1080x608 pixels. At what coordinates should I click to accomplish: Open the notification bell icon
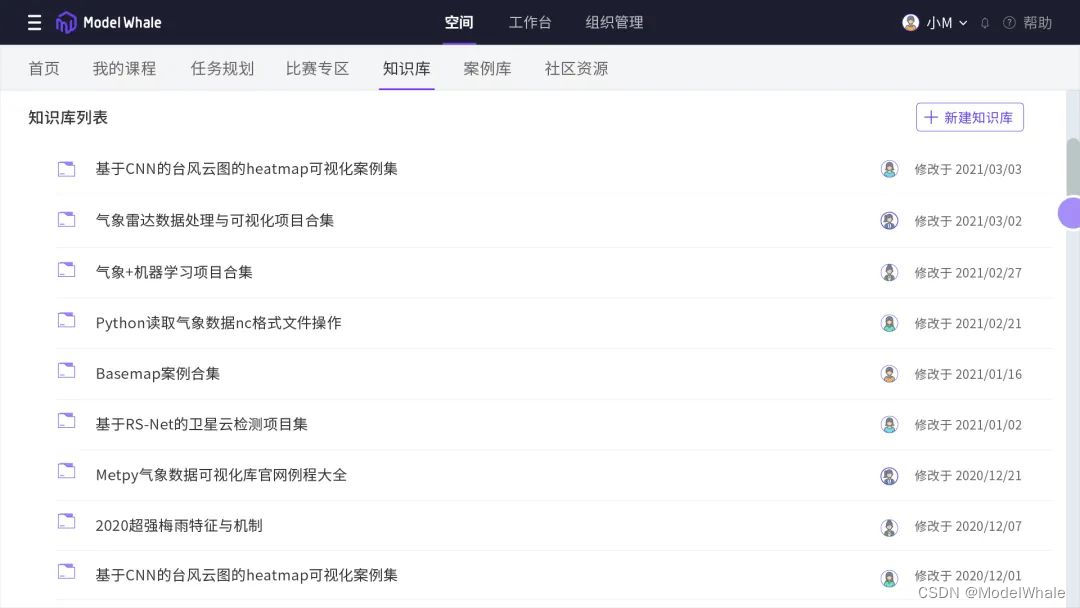pos(985,23)
